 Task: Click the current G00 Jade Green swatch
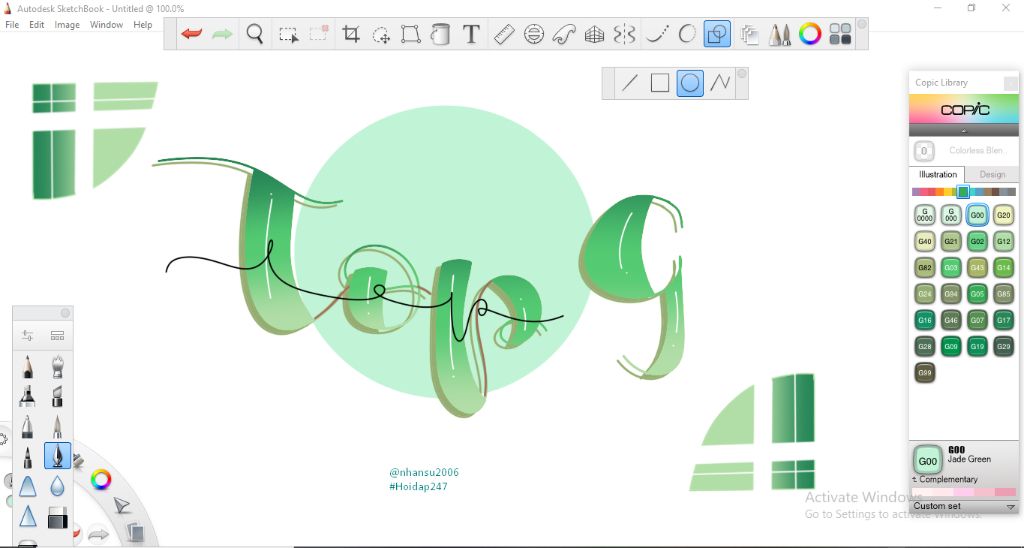click(x=927, y=460)
